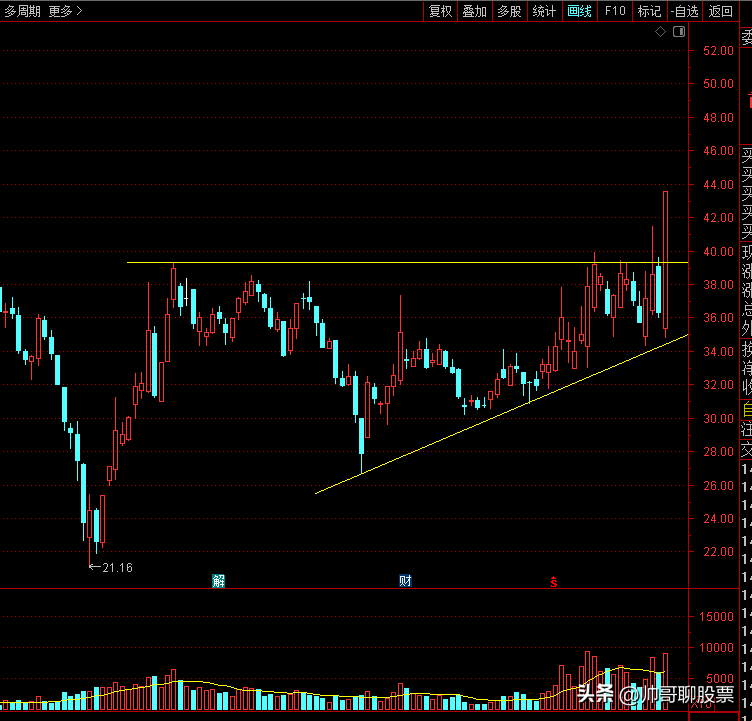
Task: Click the 返回 back button
Action: tap(720, 11)
